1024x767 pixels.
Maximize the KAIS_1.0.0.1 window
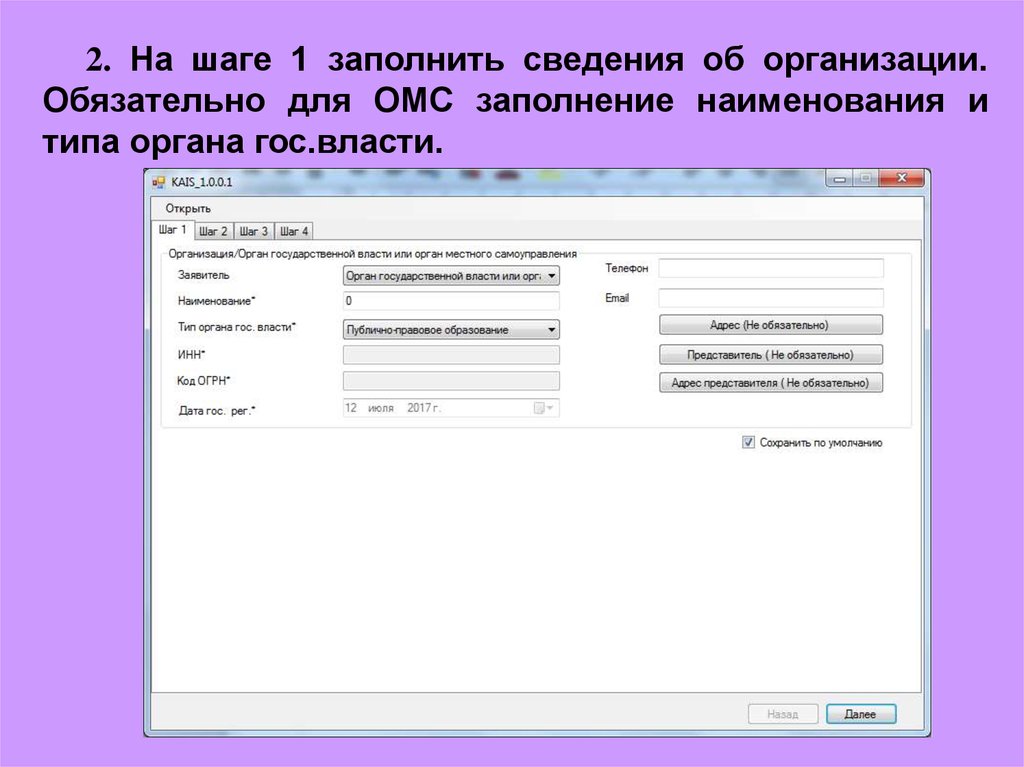pyautogui.click(x=866, y=178)
